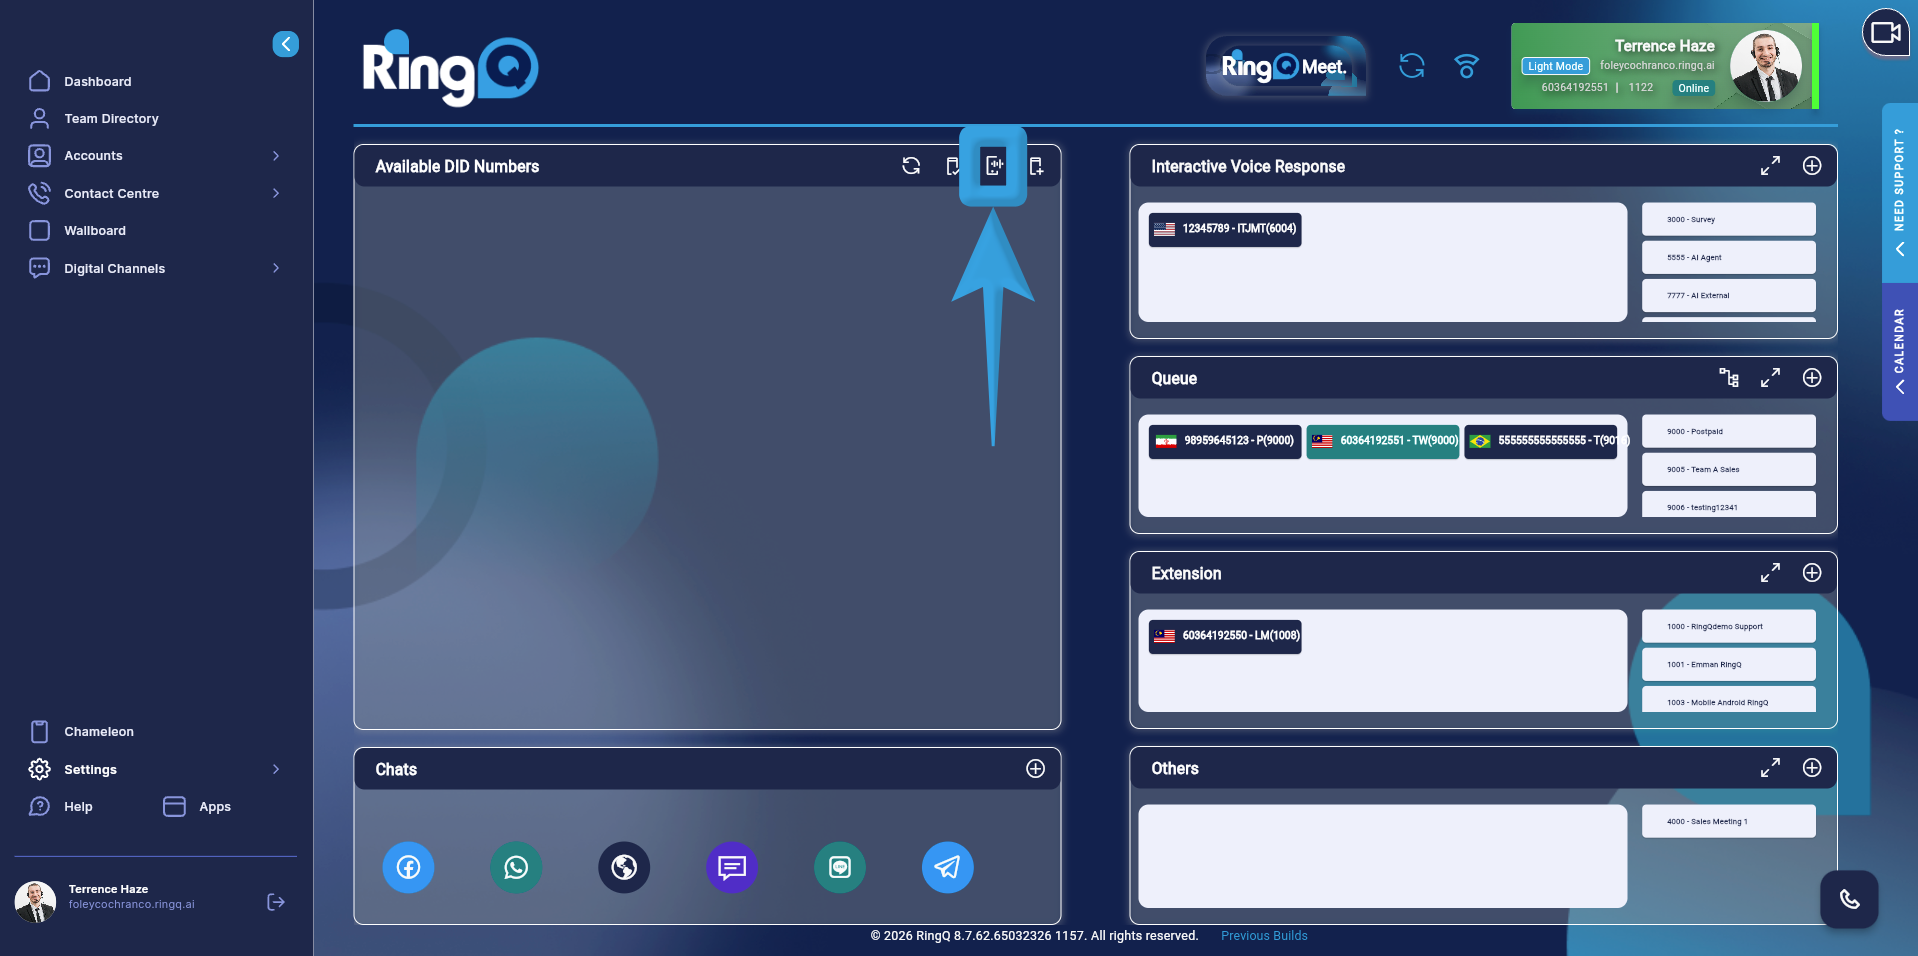
Task: Click the Wi-Fi connection status icon
Action: [1466, 66]
